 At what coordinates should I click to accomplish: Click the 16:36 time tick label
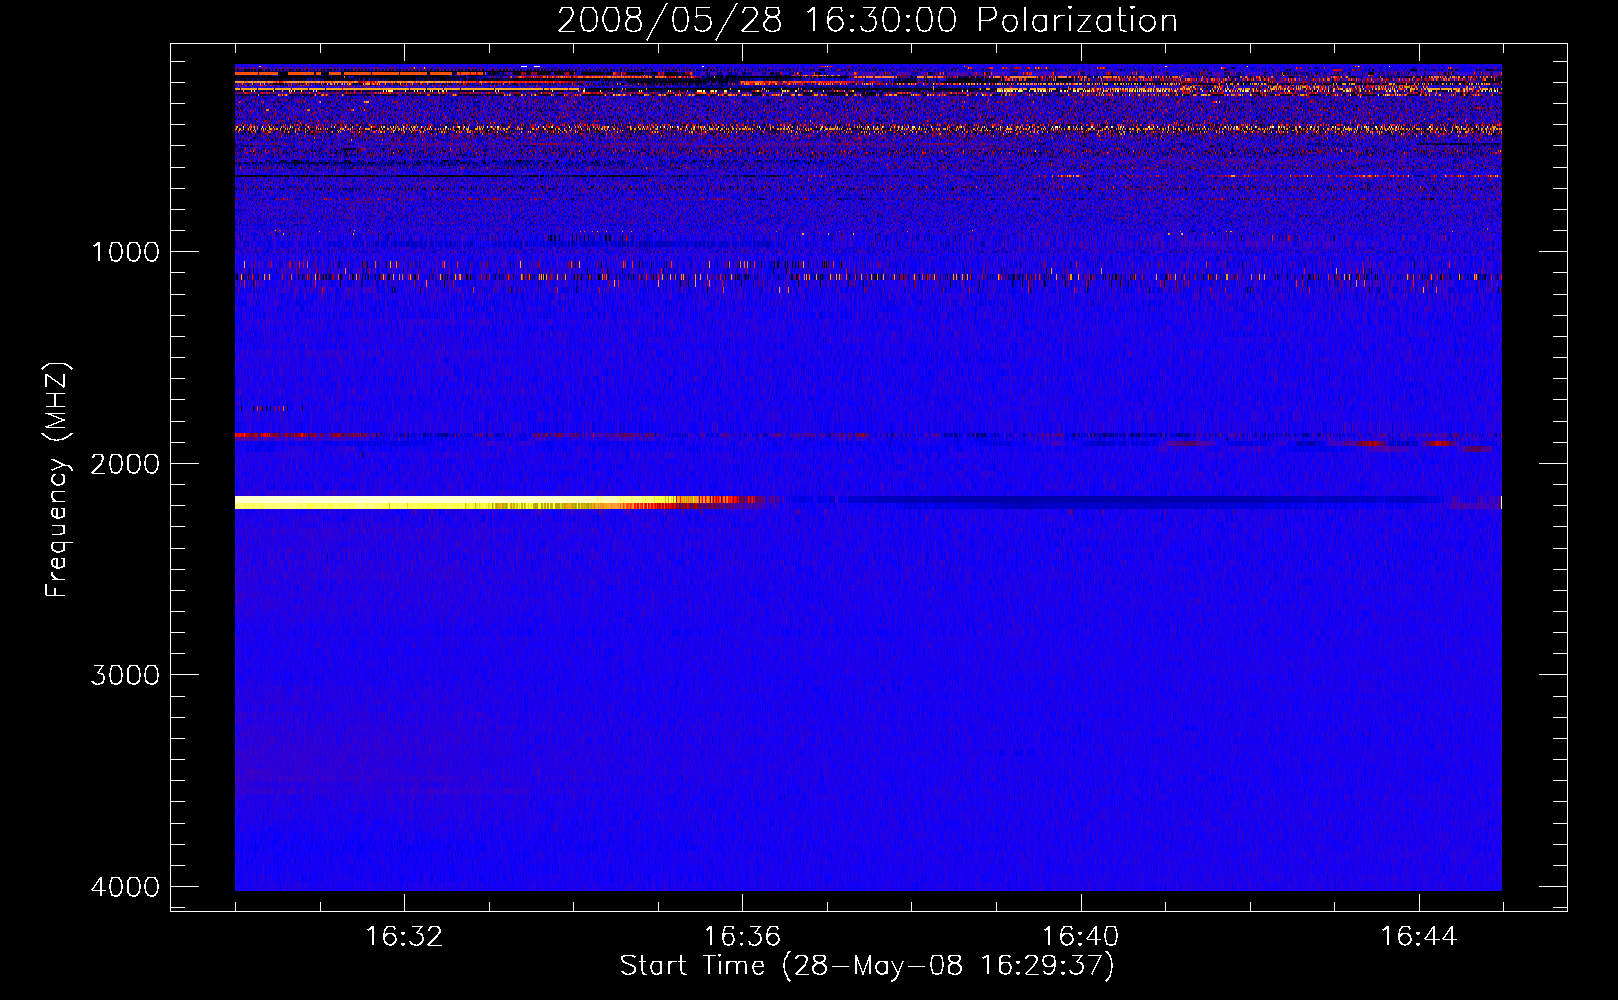click(742, 937)
